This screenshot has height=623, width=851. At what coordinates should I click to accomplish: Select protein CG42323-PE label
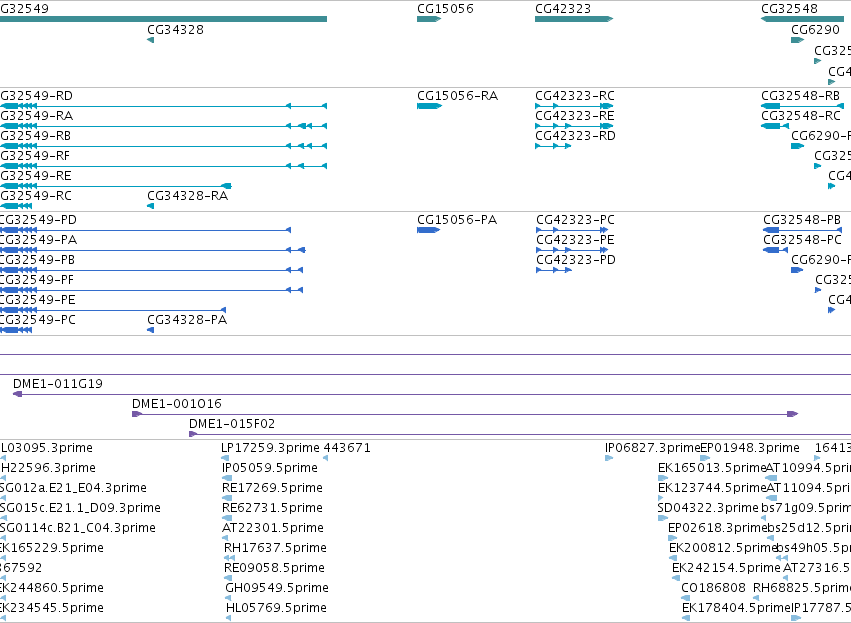click(575, 240)
